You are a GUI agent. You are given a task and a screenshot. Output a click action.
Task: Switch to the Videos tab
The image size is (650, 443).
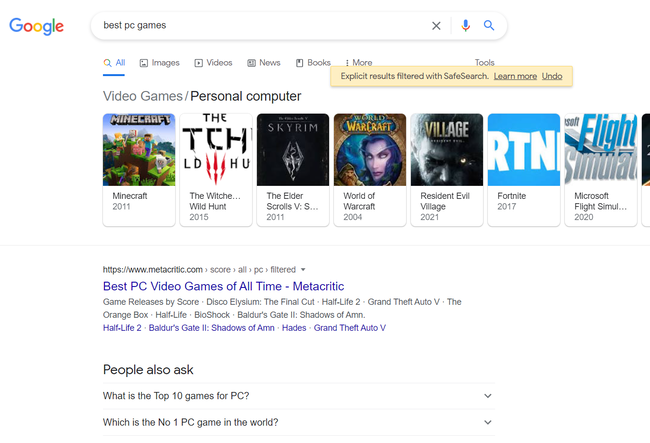[x=213, y=63]
